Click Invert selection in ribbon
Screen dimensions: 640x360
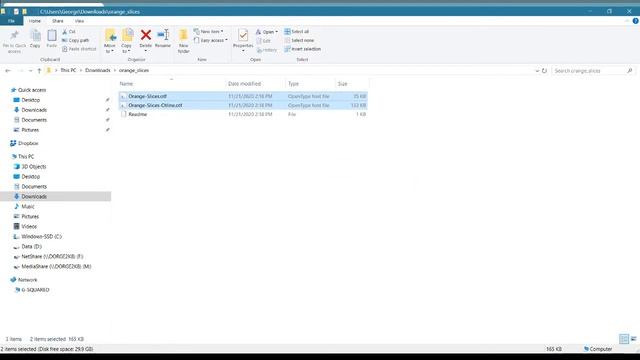tap(302, 49)
